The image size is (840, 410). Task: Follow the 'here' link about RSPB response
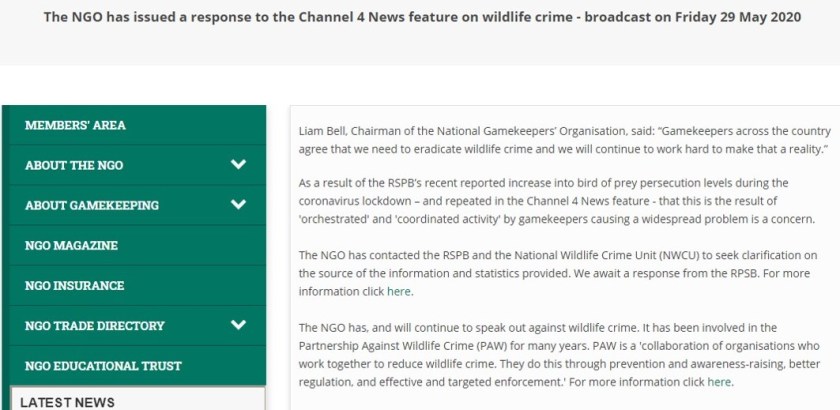399,291
